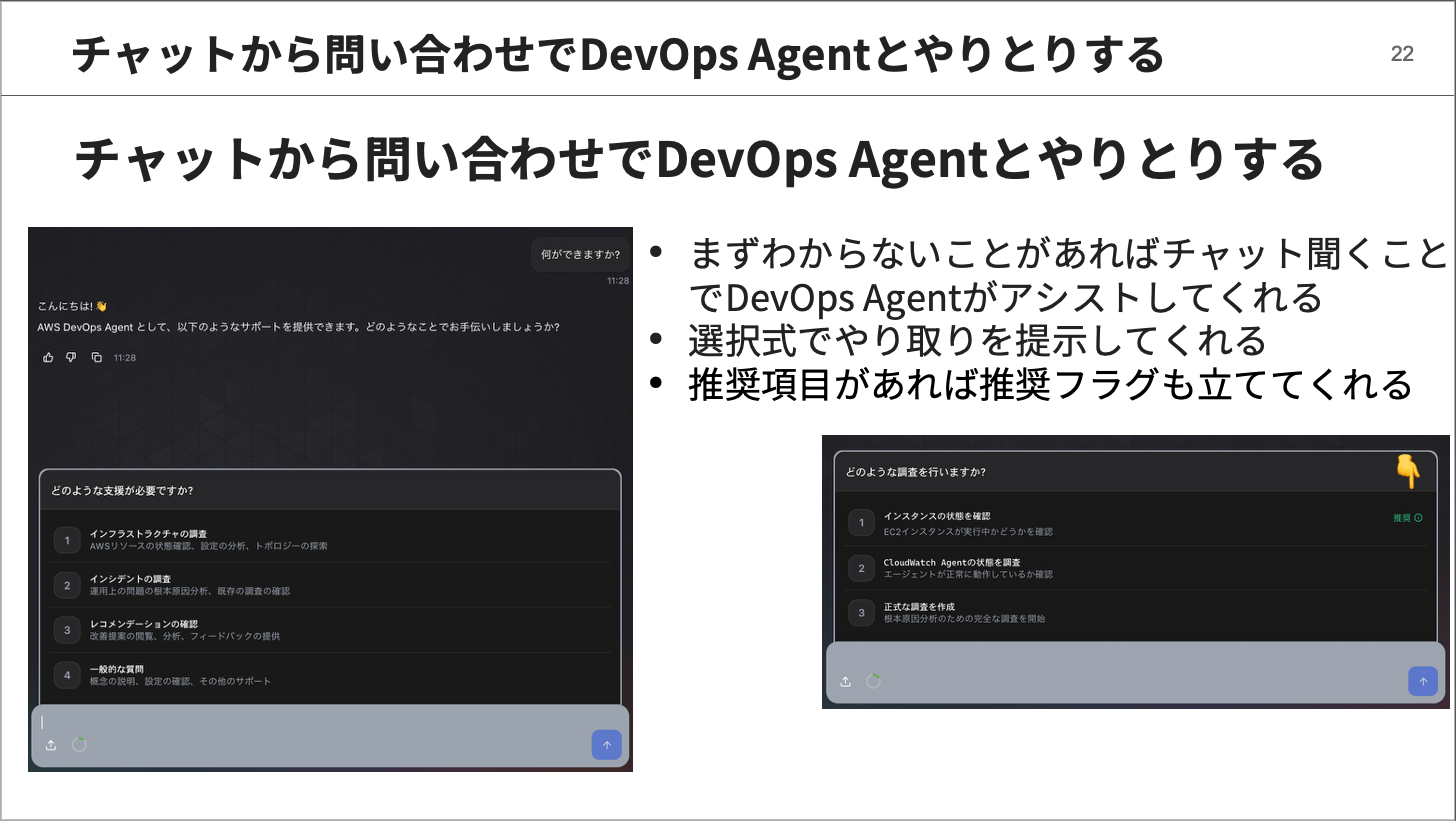Click the bullet 推奨項目があれば推奨フラグも立ててくれる

(1050, 384)
